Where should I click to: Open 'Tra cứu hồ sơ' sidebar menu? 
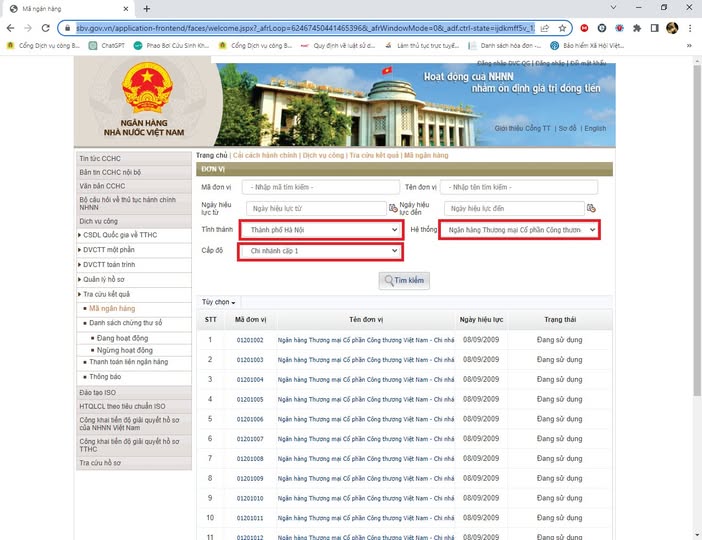pyautogui.click(x=134, y=463)
